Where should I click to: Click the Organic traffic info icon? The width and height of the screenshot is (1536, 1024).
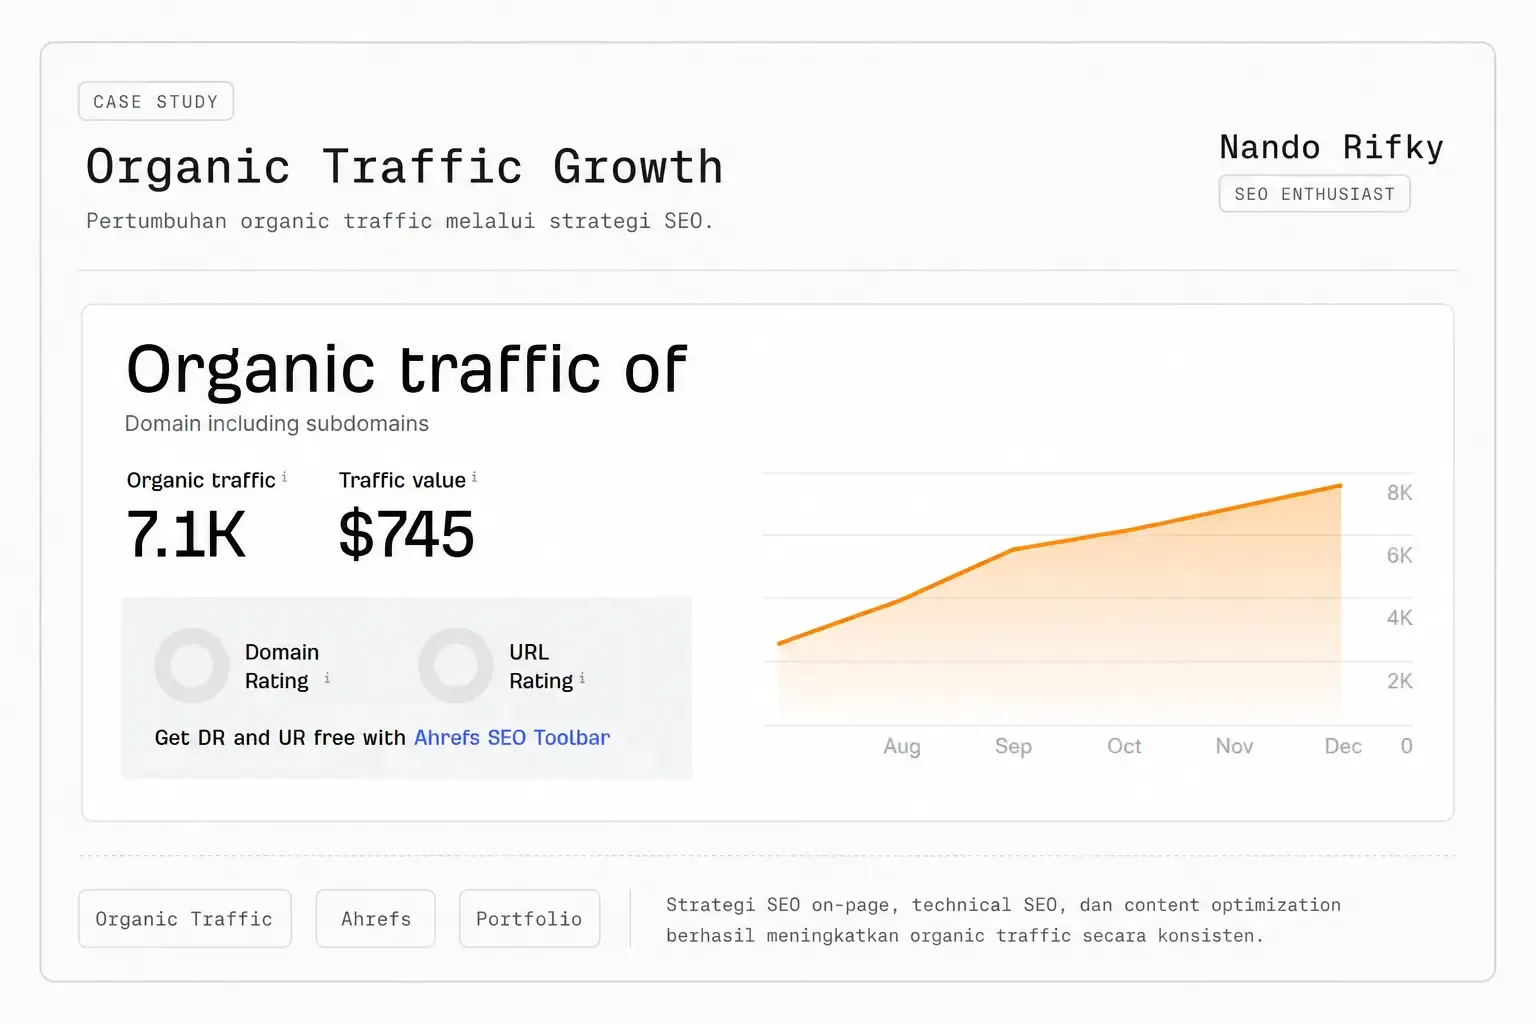[284, 477]
